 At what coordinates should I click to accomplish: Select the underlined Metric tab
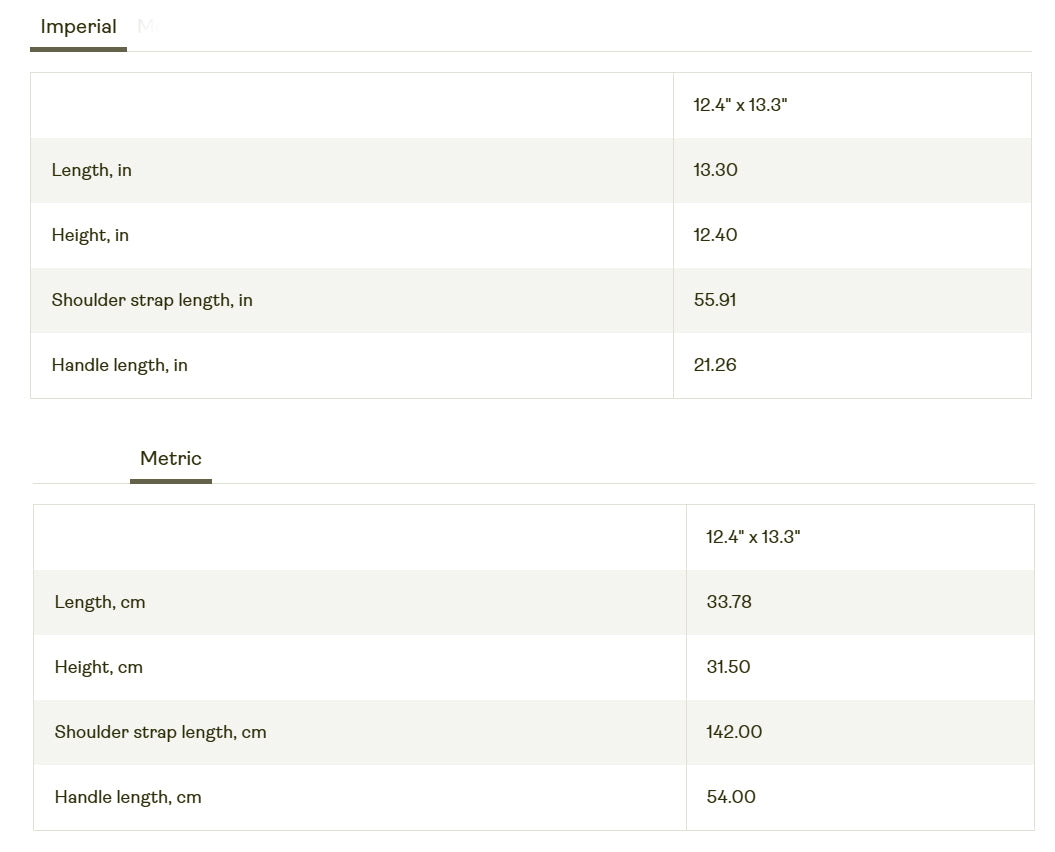click(x=171, y=459)
